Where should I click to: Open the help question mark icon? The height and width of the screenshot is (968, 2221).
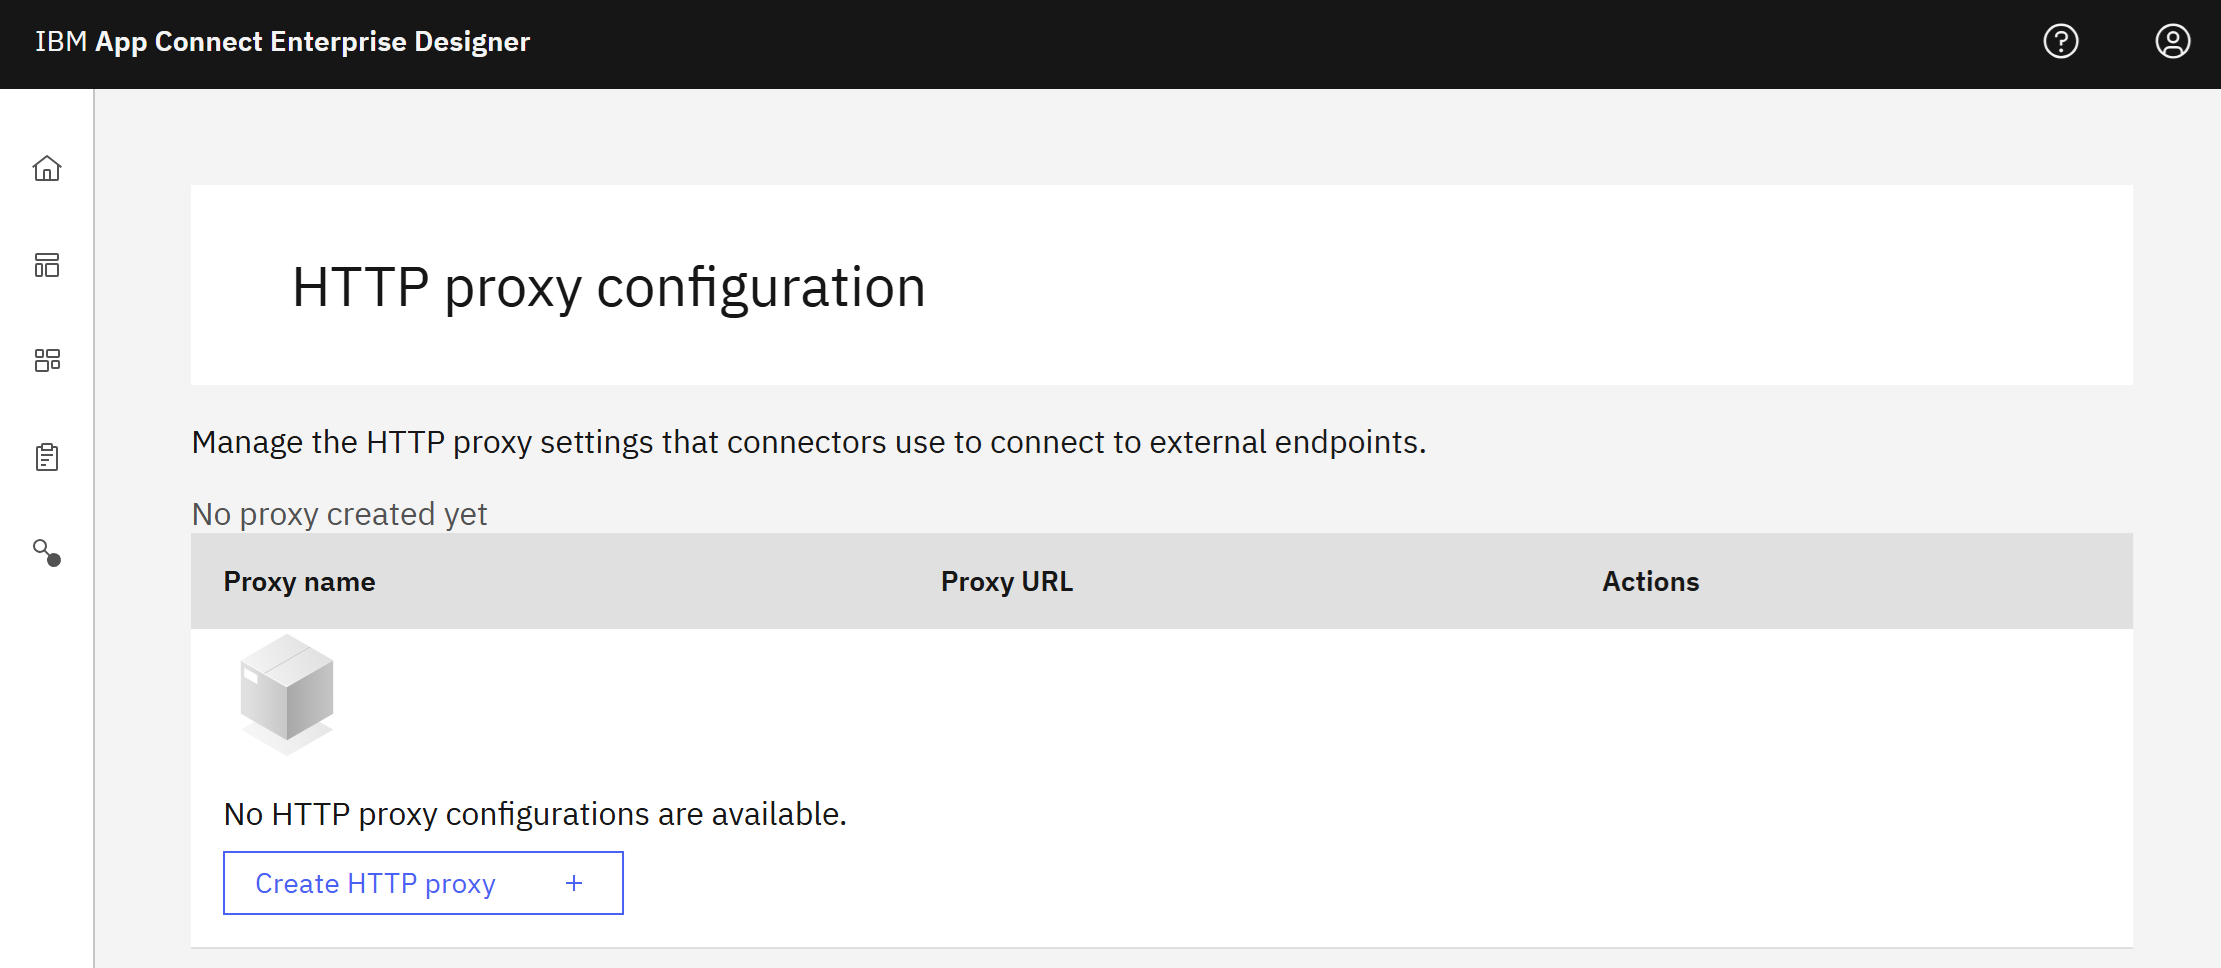tap(2061, 41)
